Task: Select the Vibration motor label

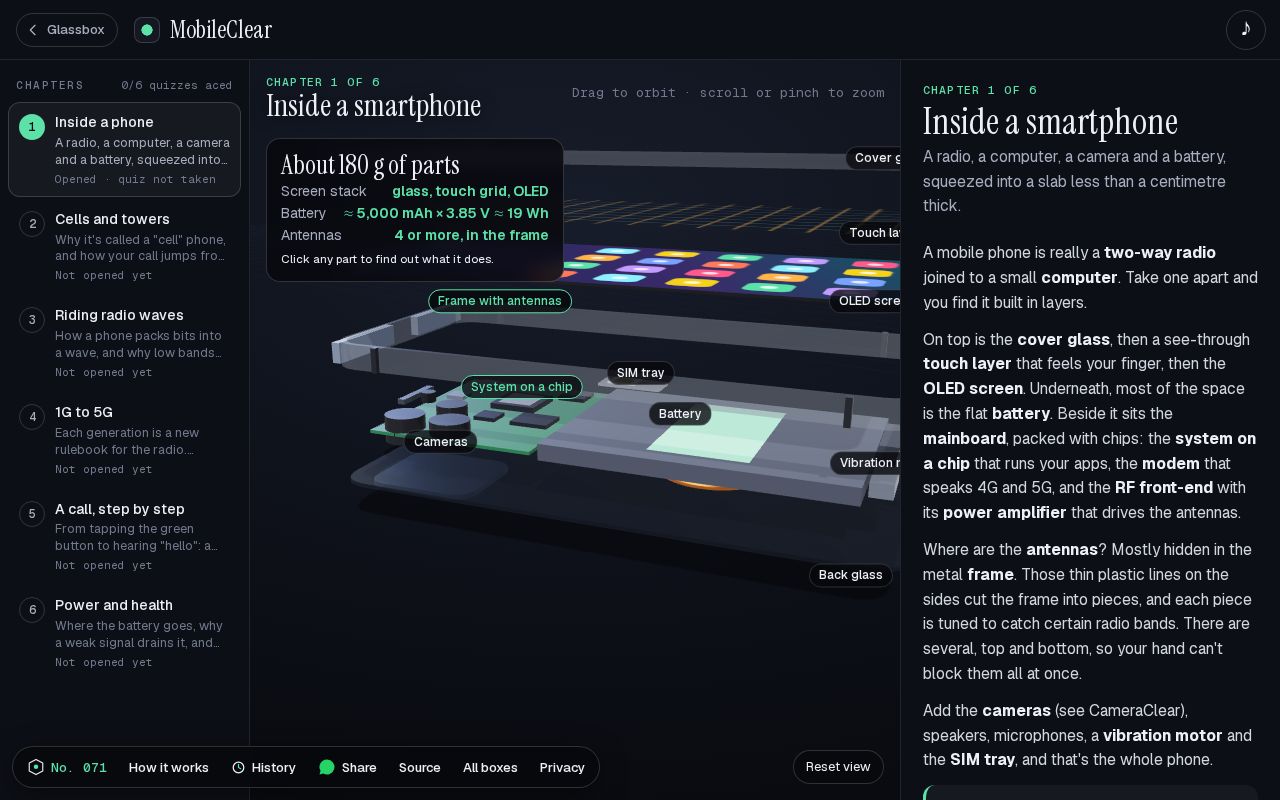Action: point(865,463)
